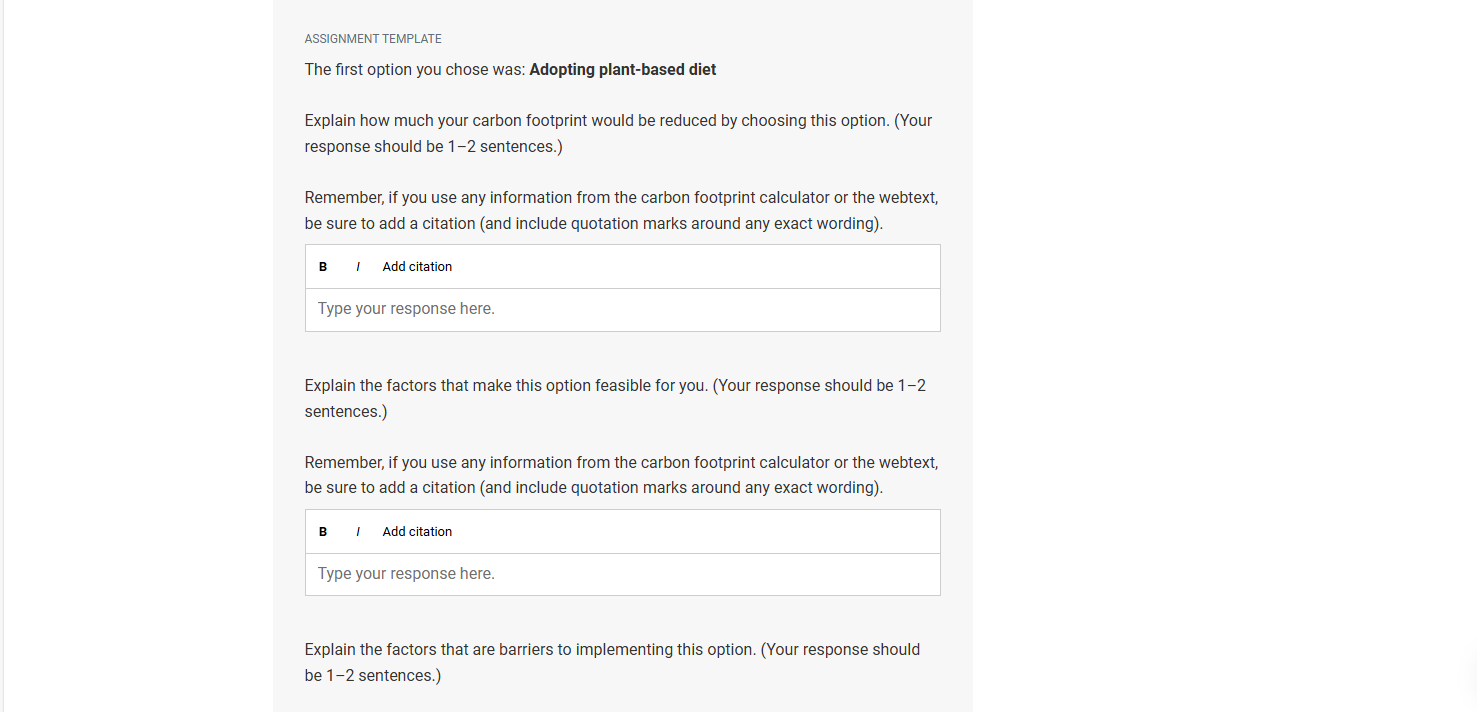Add citation to the carbon footprint reduction response
The width and height of the screenshot is (1477, 712).
click(417, 267)
